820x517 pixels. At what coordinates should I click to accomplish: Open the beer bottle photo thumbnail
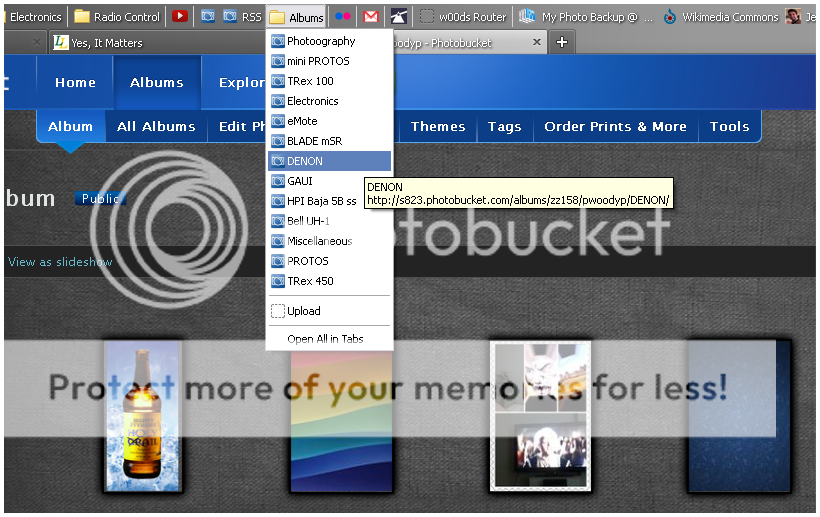143,415
